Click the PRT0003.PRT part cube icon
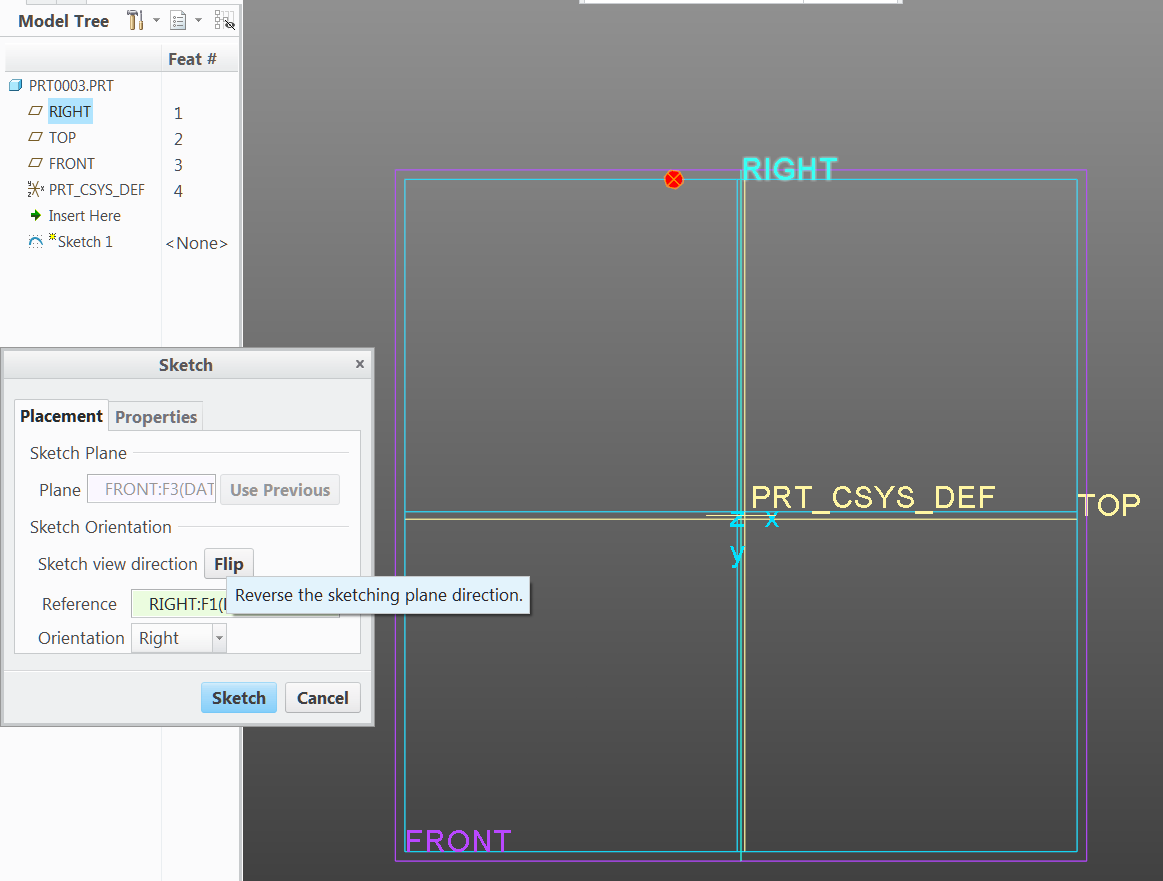This screenshot has width=1163, height=881. pyautogui.click(x=16, y=85)
